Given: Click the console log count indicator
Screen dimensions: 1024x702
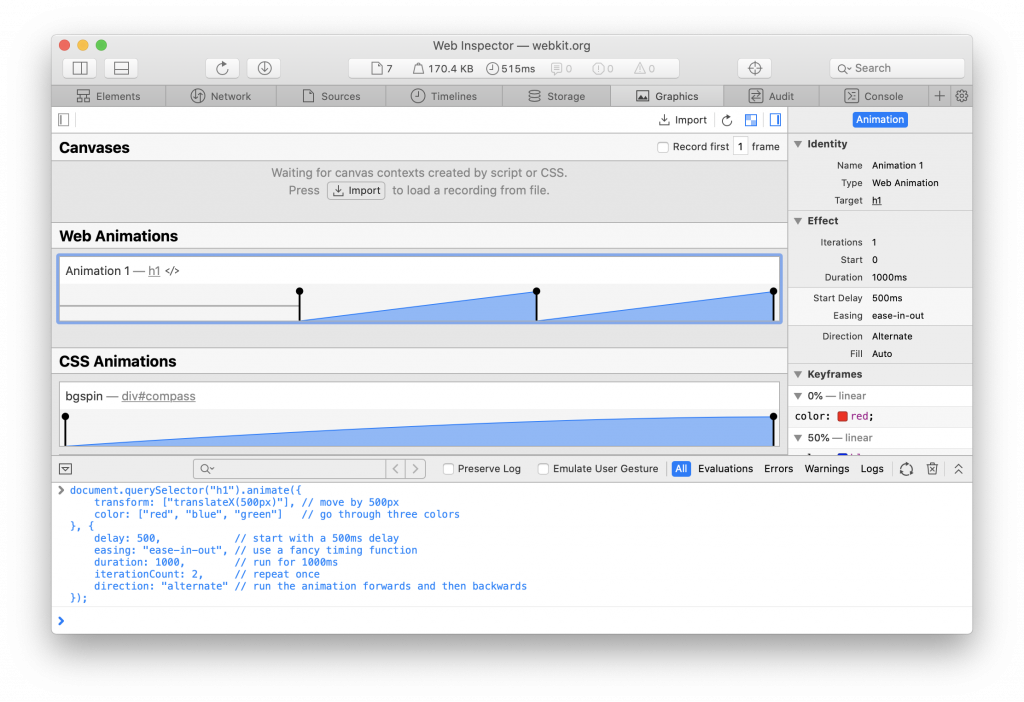Looking at the screenshot, I should tap(562, 69).
